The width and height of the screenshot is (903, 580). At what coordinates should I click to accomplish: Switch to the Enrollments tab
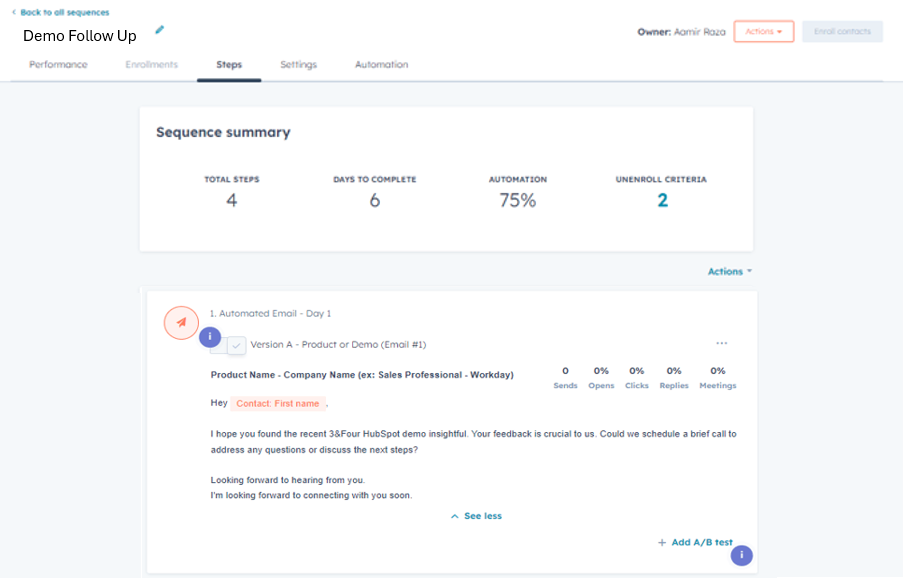tap(151, 65)
